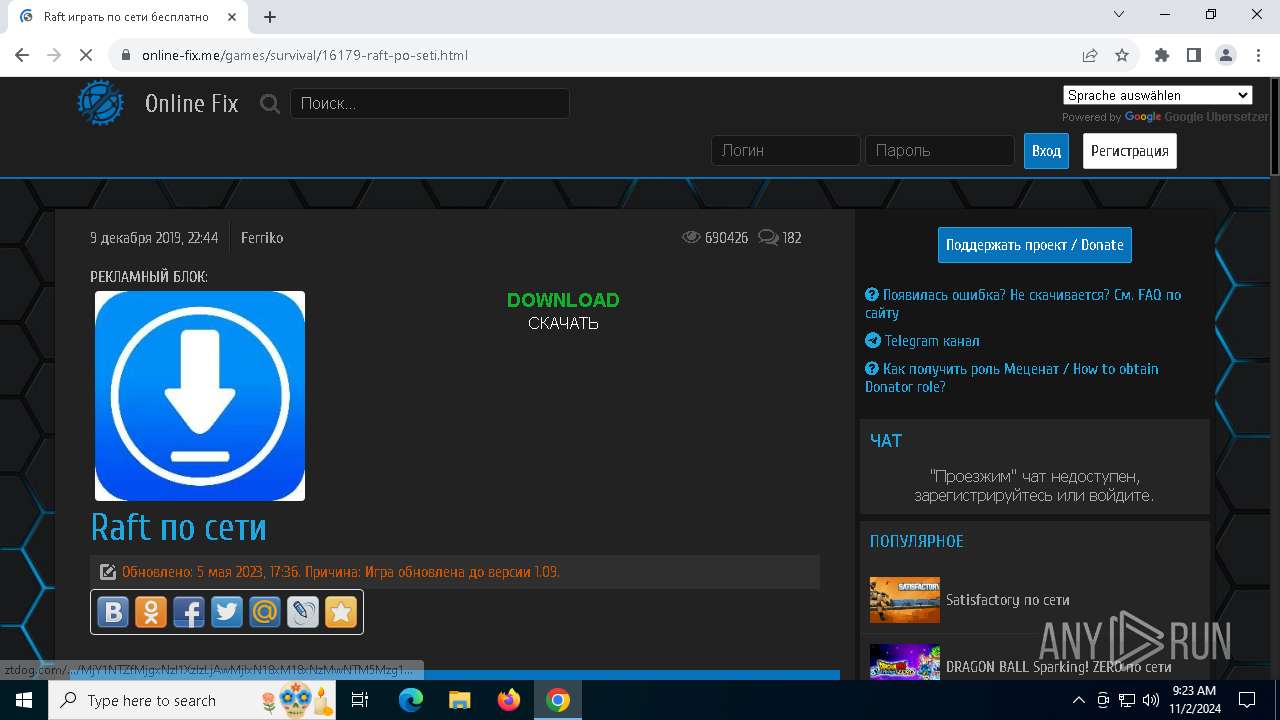Bookmark this page with star icon
Image resolution: width=1280 pixels, height=720 pixels.
[x=1122, y=55]
